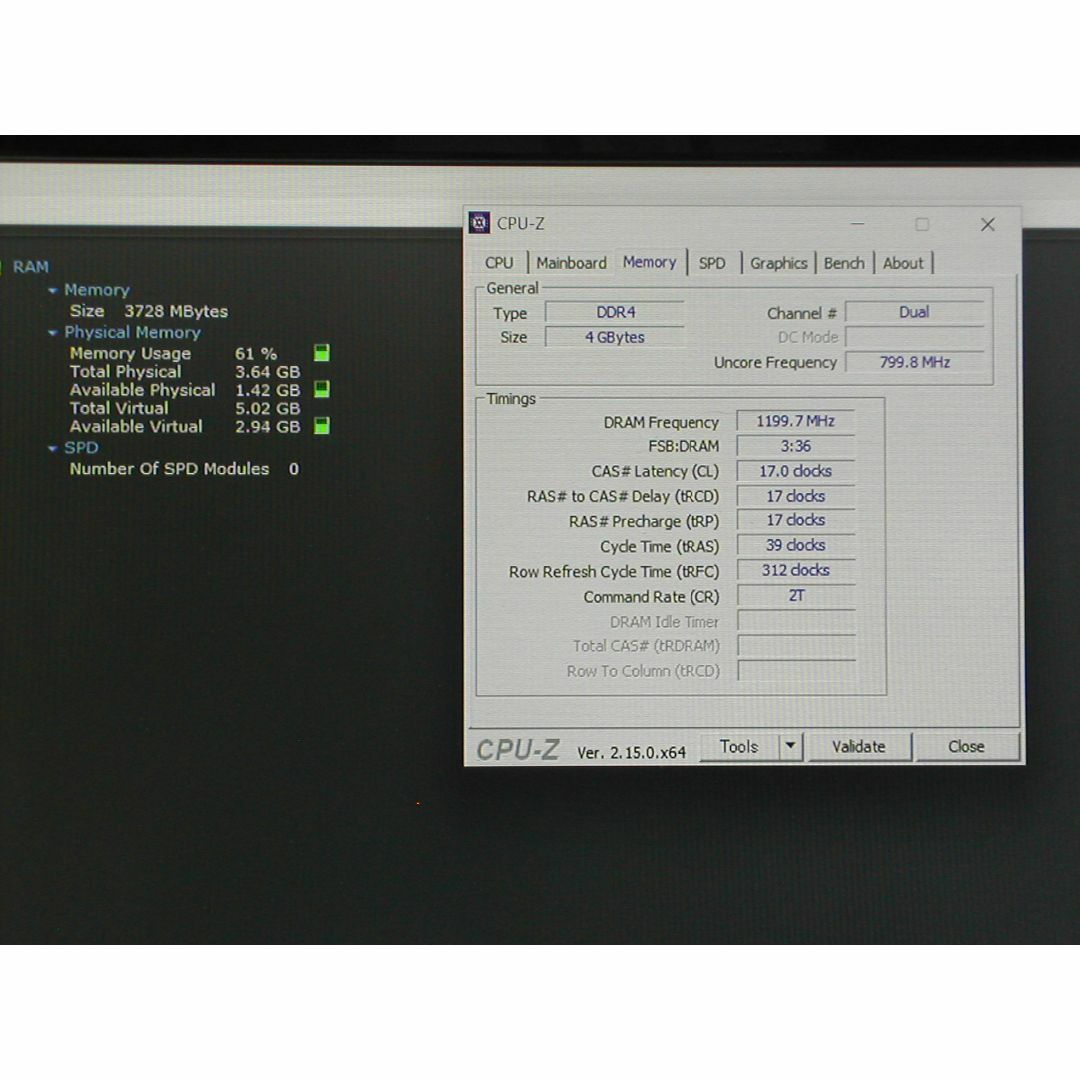The height and width of the screenshot is (1080, 1080).
Task: Switch to the Graphics tab
Action: pyautogui.click(x=778, y=263)
